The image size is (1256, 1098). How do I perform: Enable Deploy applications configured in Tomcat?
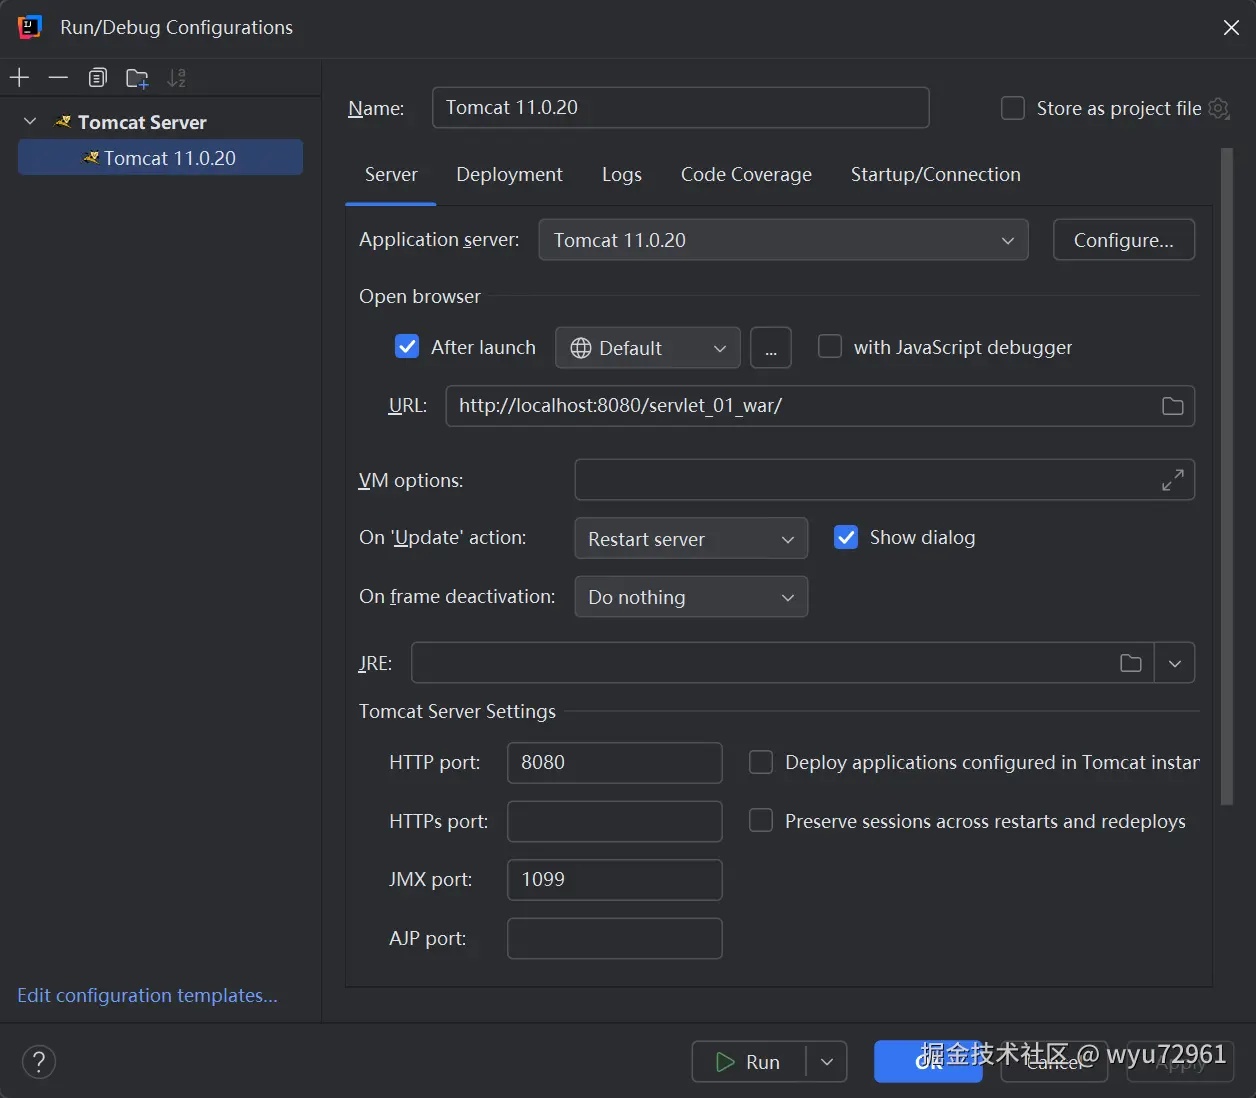click(761, 763)
